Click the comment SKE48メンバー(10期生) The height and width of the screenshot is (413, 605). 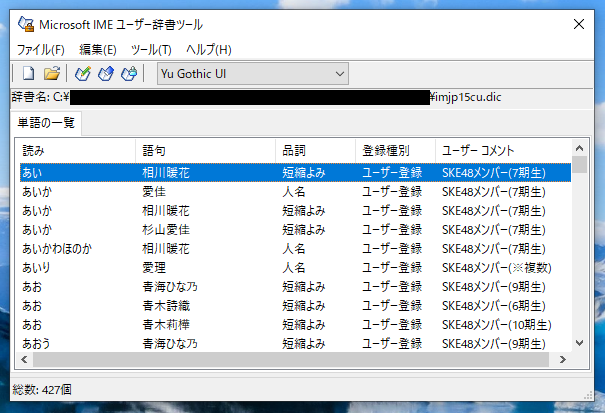point(497,325)
